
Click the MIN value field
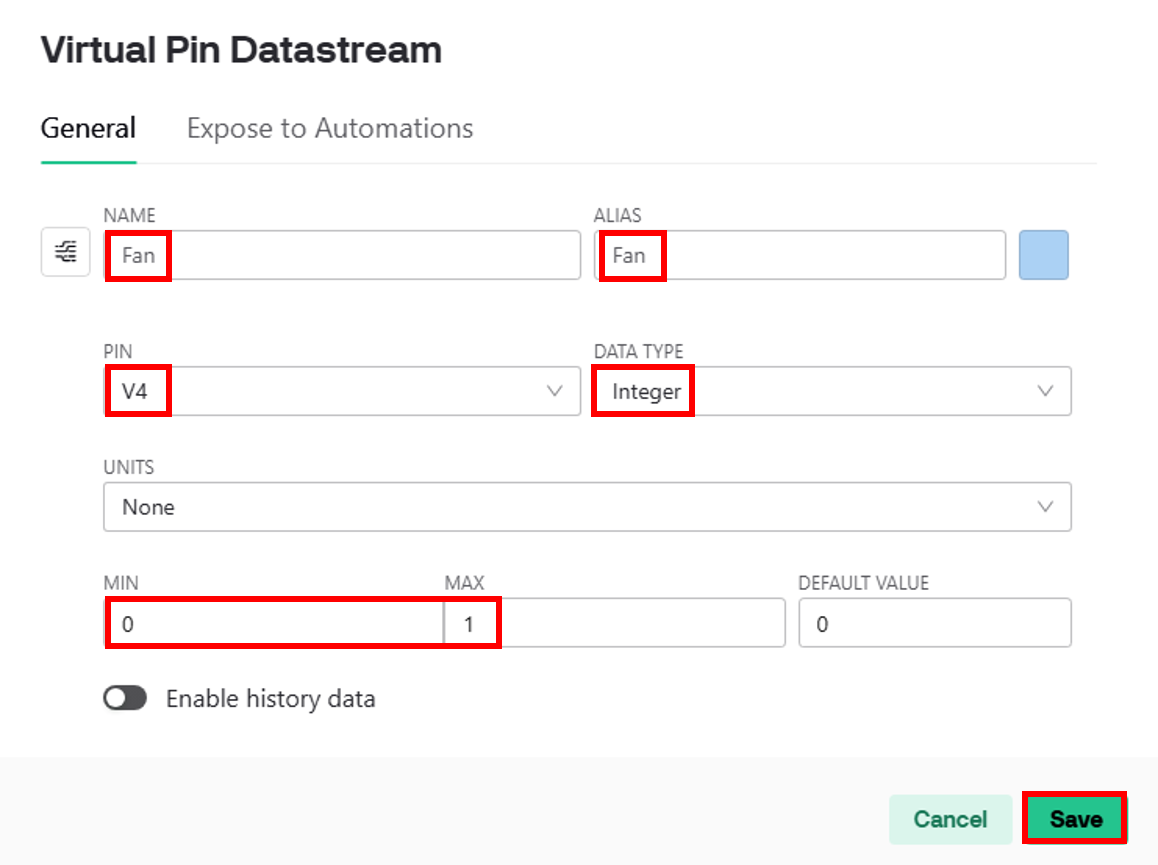pos(274,623)
